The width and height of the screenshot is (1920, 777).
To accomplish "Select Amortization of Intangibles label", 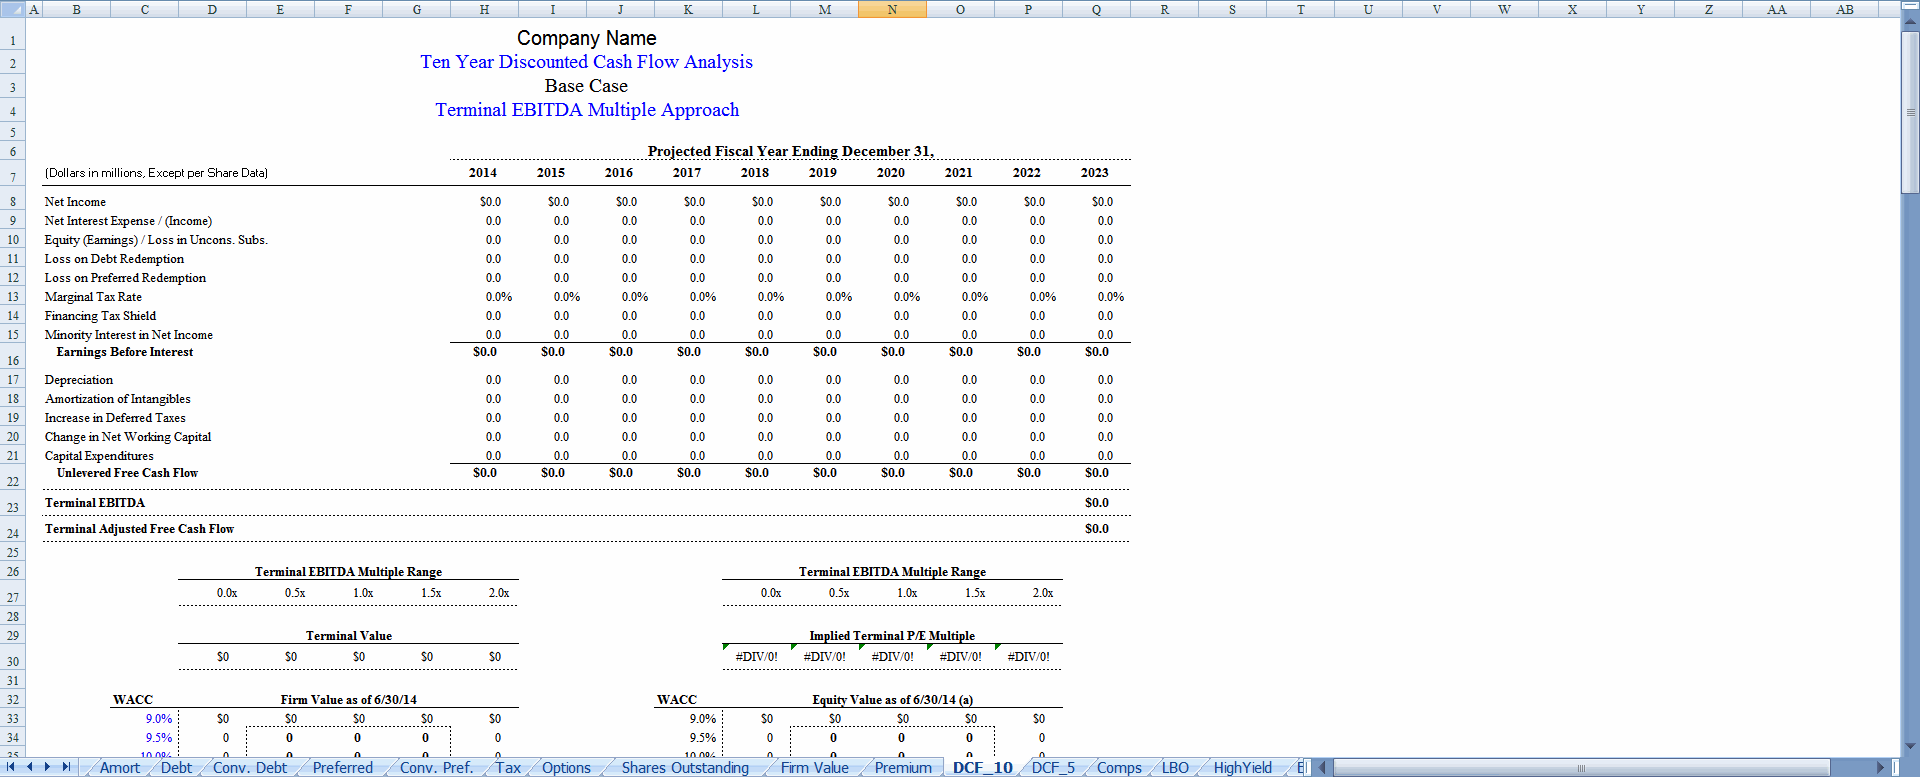I will coord(117,399).
